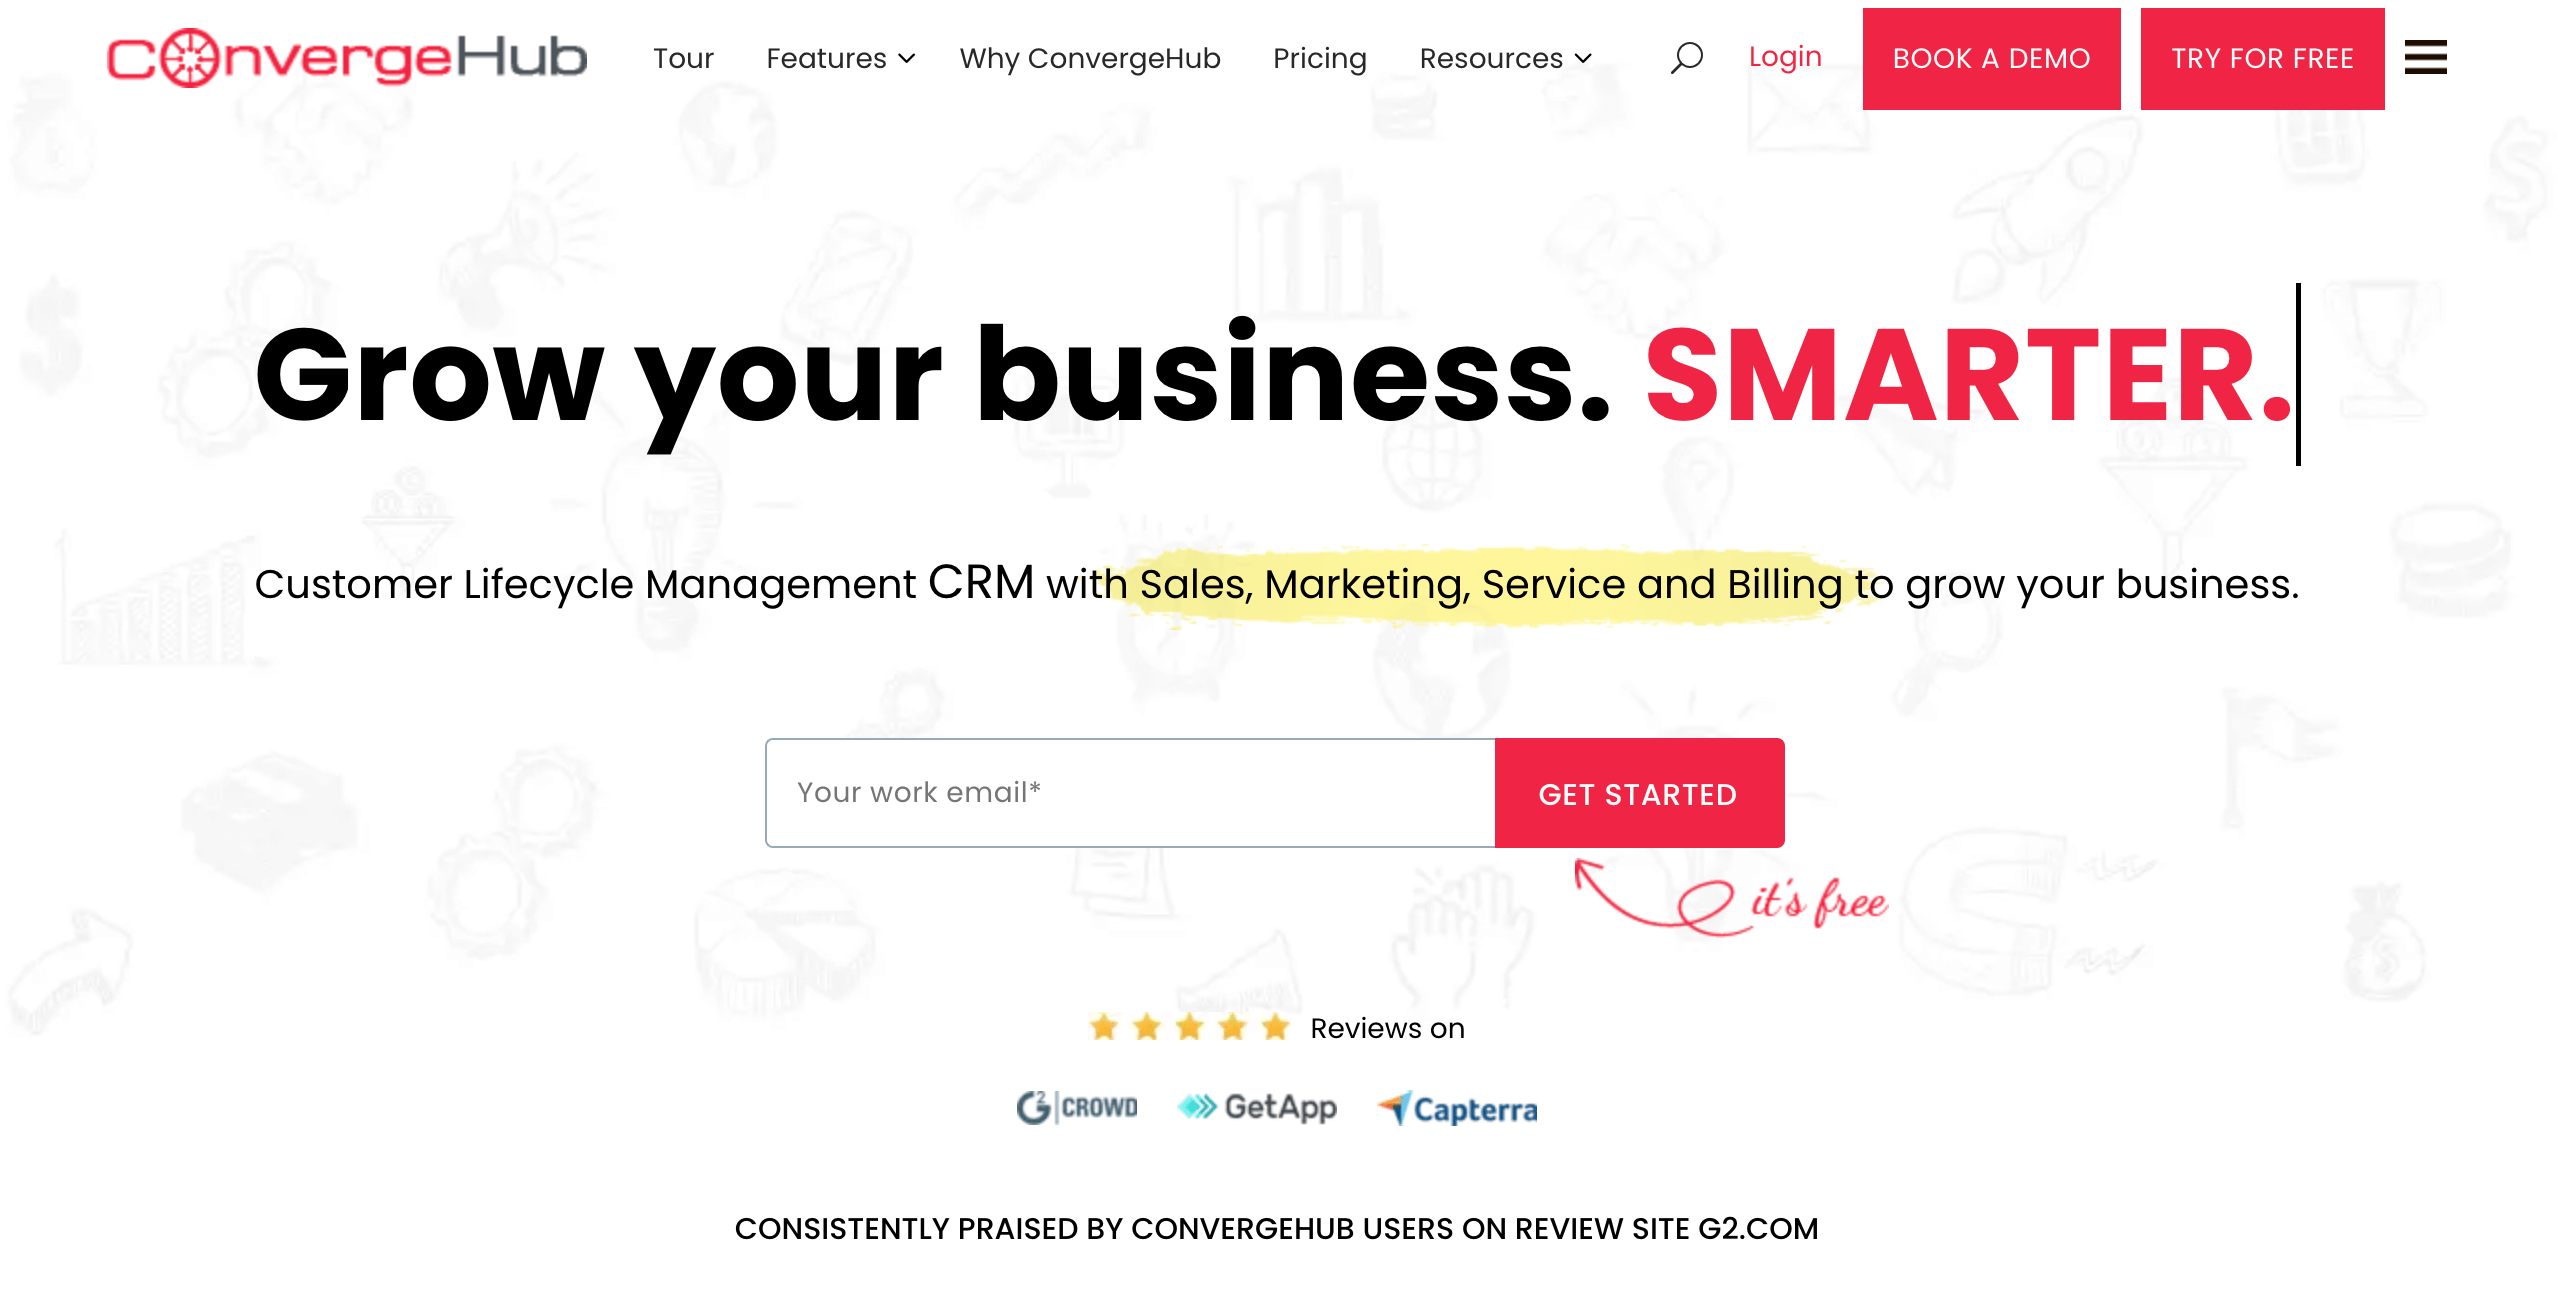Click the GET STARTED button
This screenshot has width=2558, height=1292.
1637,793
